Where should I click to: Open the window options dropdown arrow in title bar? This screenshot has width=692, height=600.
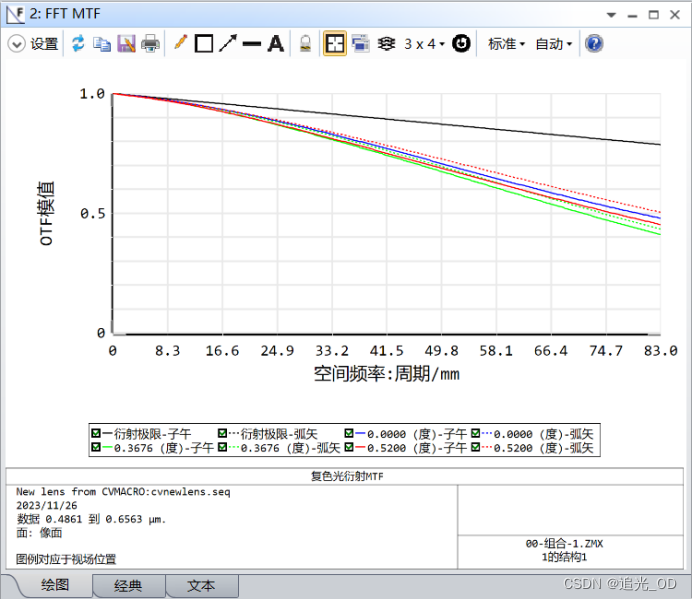click(x=611, y=15)
